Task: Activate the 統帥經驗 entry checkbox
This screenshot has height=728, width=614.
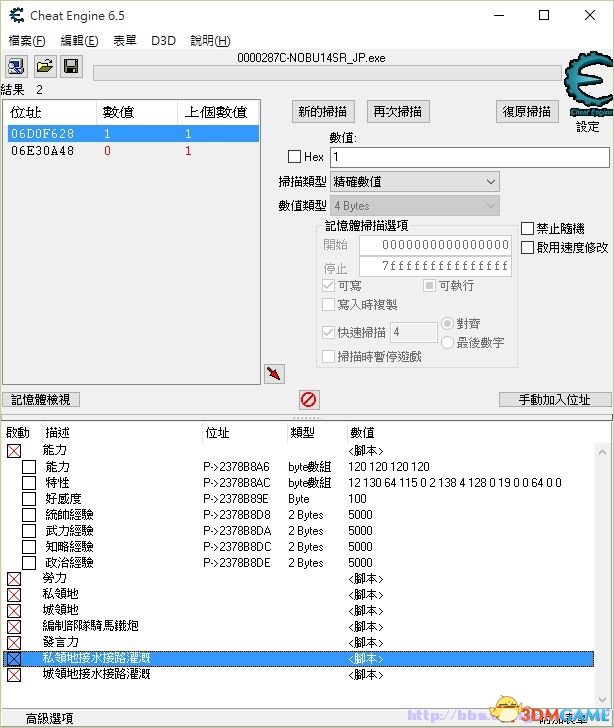Action: pos(29,515)
